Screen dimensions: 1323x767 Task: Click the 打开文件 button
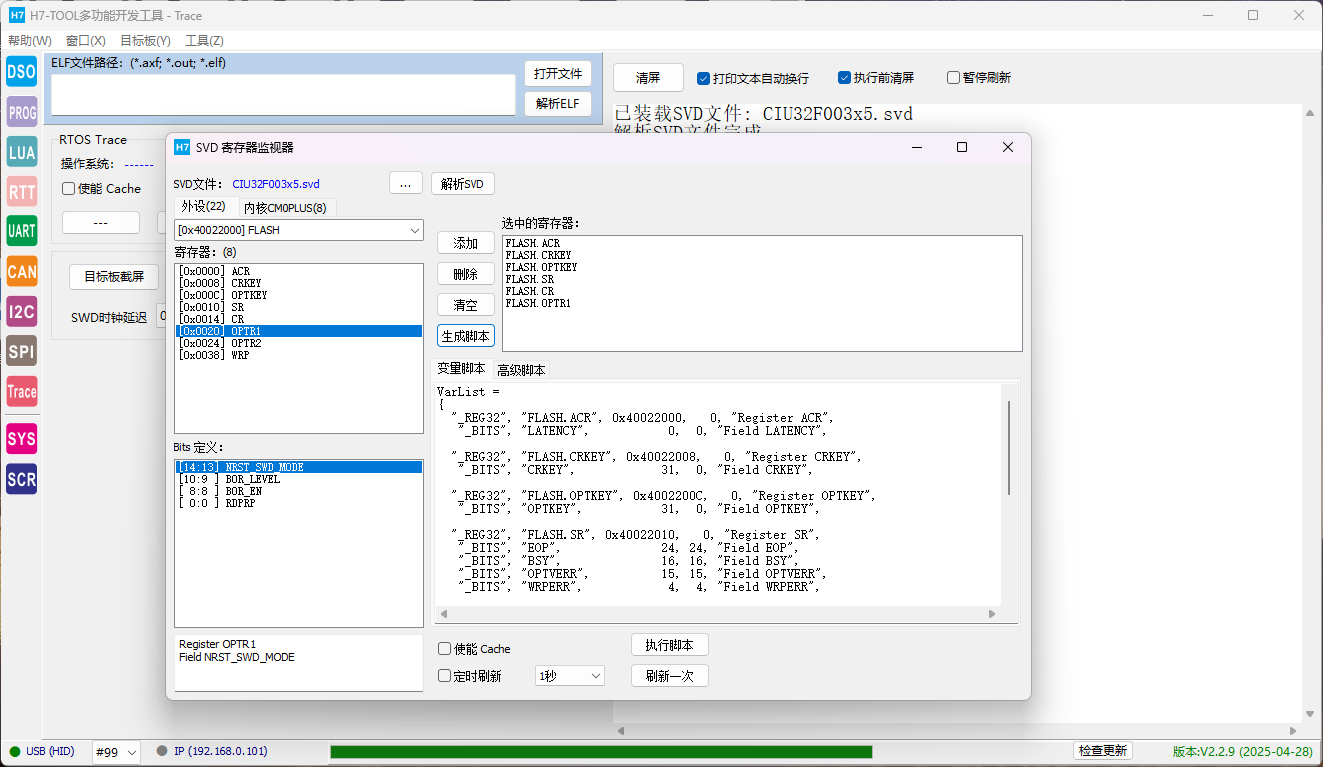point(558,74)
